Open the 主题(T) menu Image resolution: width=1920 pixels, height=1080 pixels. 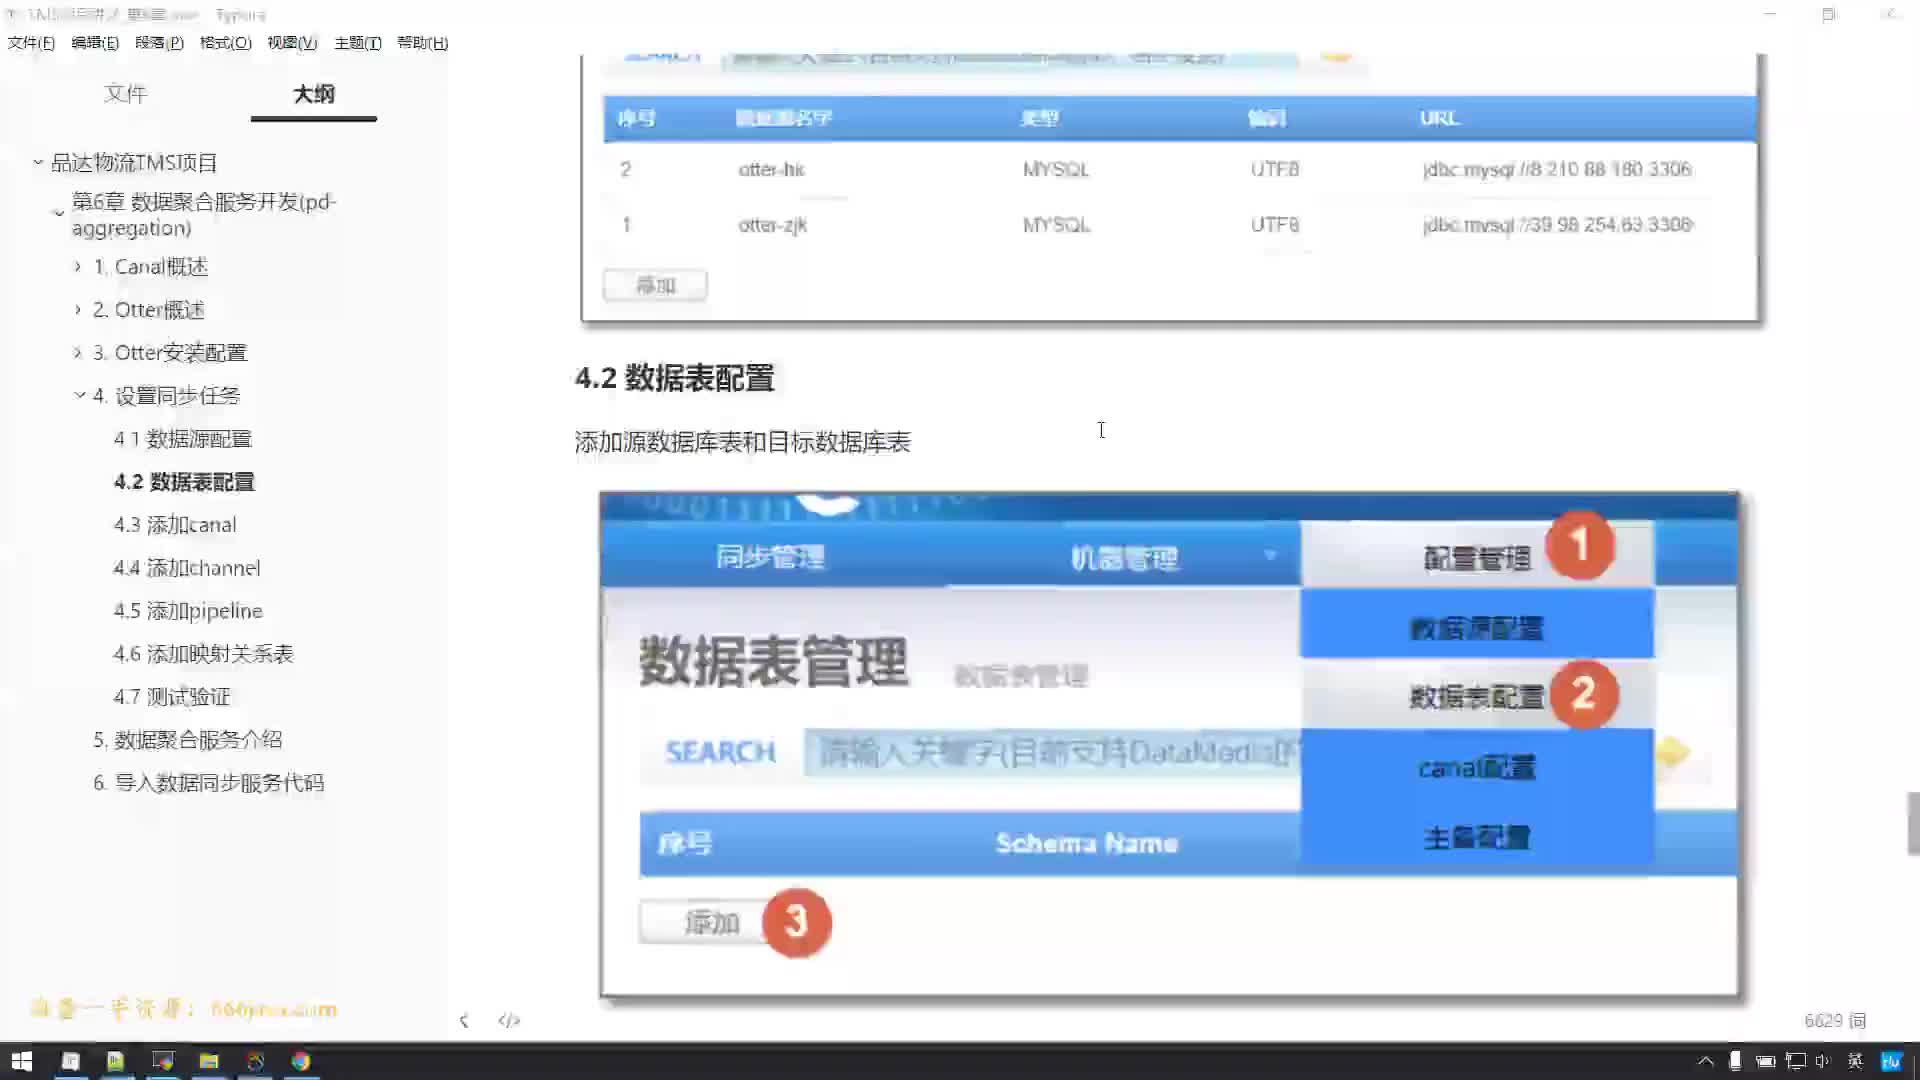[358, 43]
